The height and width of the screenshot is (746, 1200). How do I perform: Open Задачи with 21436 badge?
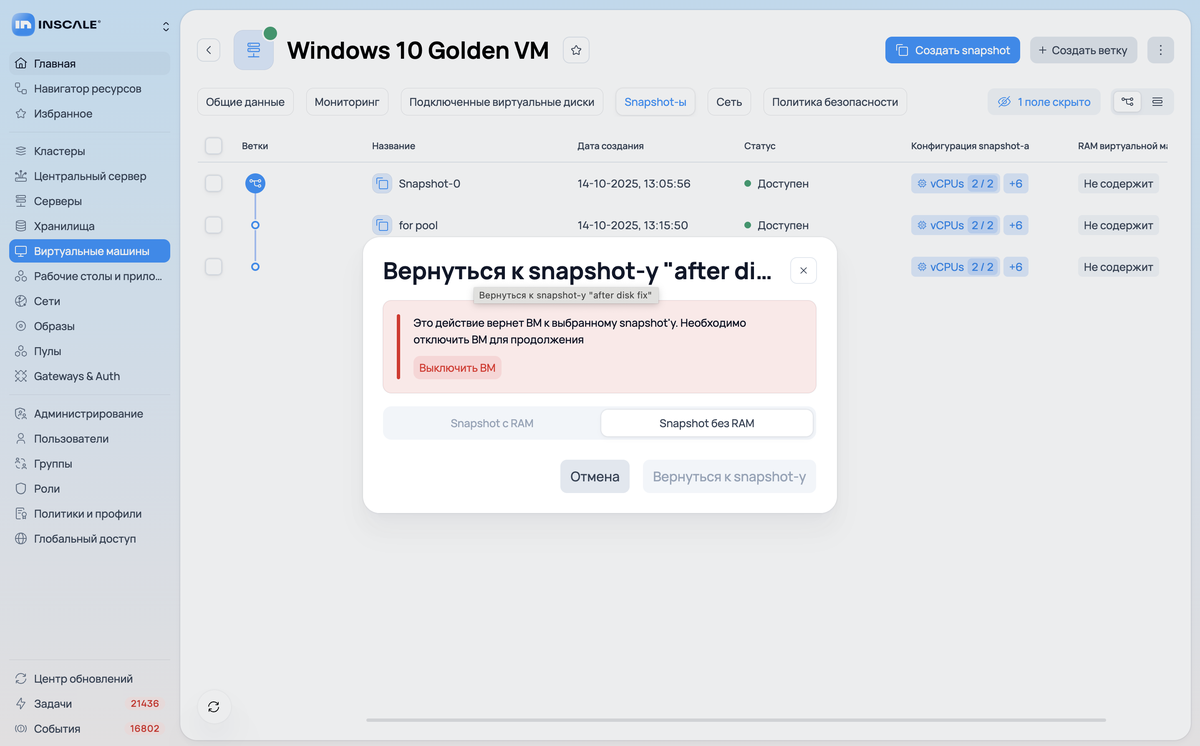tap(90, 704)
